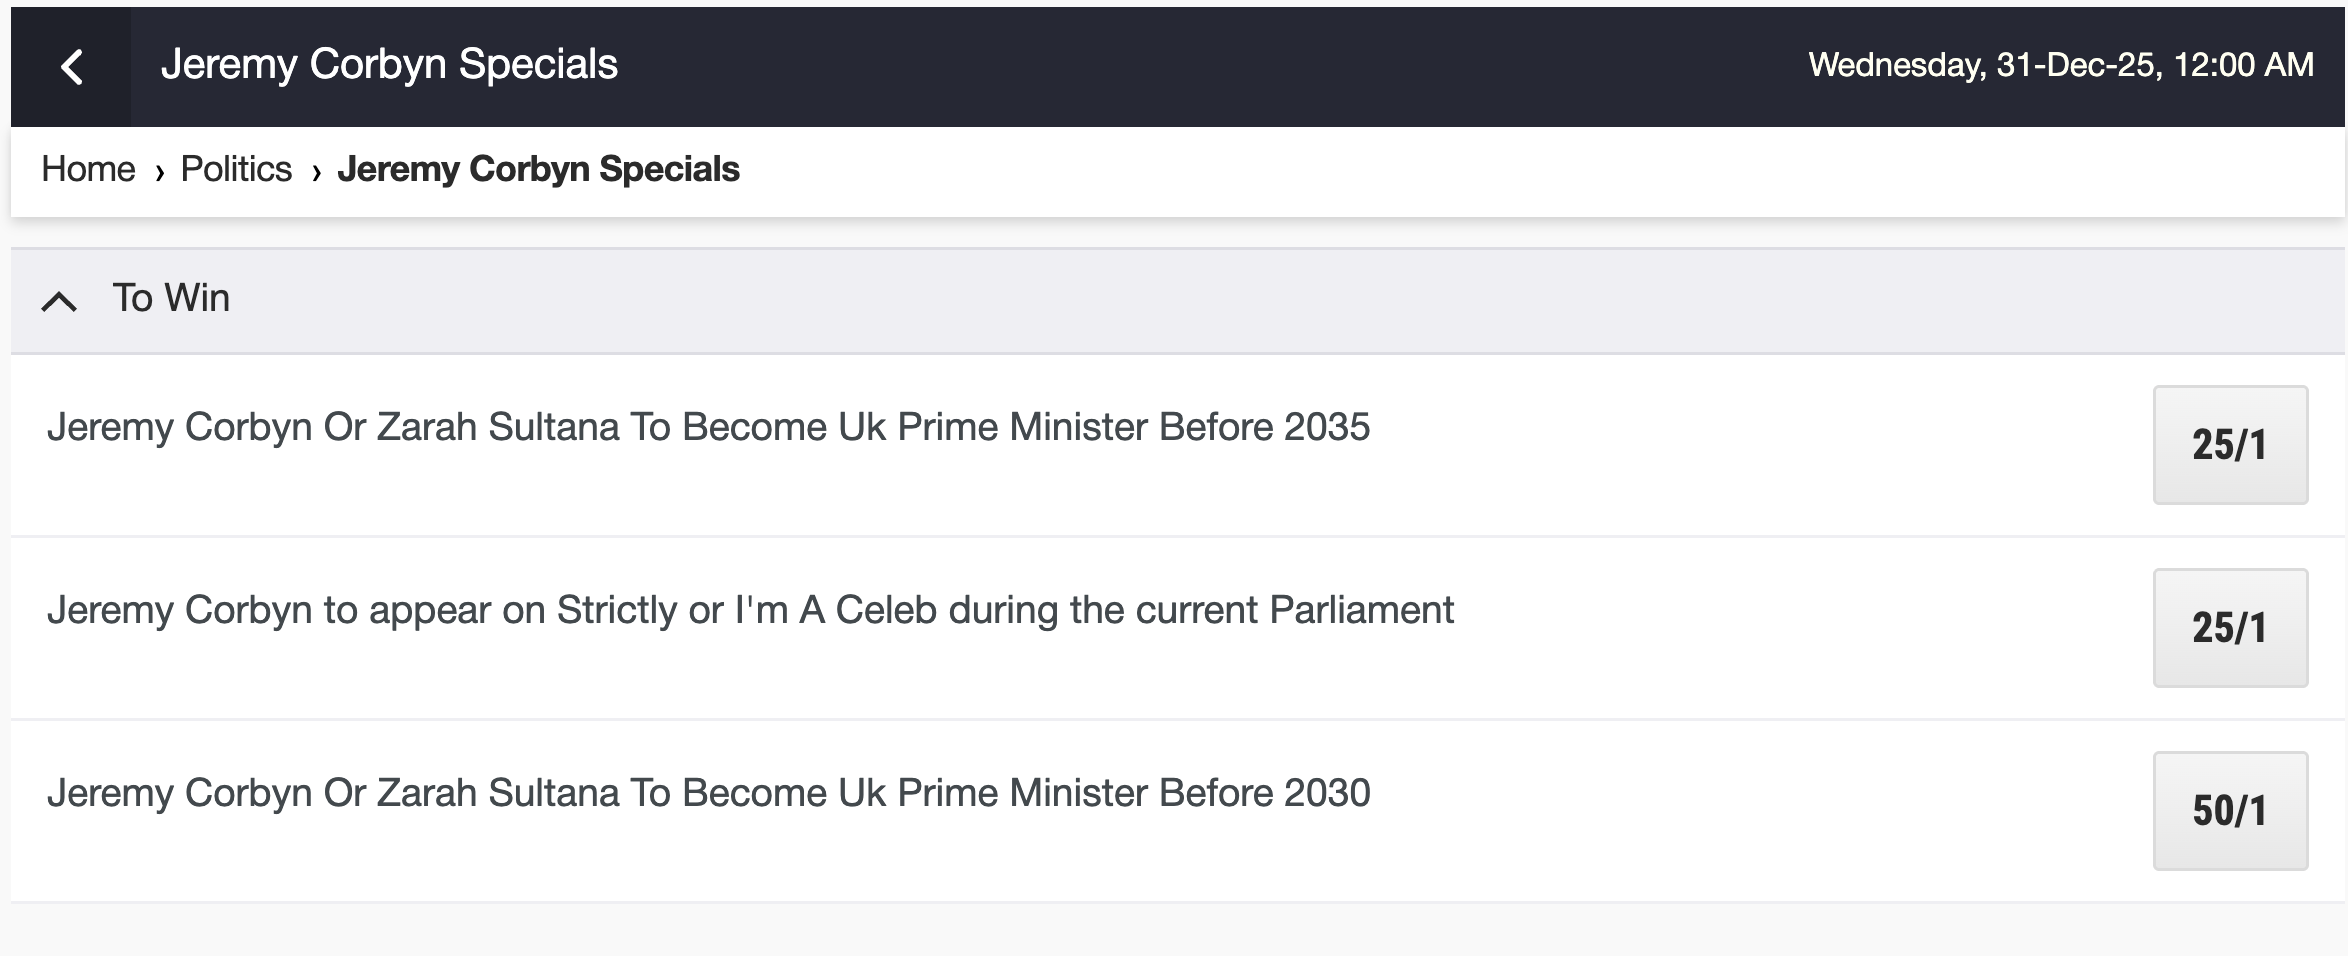Click the Prime Minister Before 2035 bet label
2348x956 pixels.
pyautogui.click(x=708, y=427)
